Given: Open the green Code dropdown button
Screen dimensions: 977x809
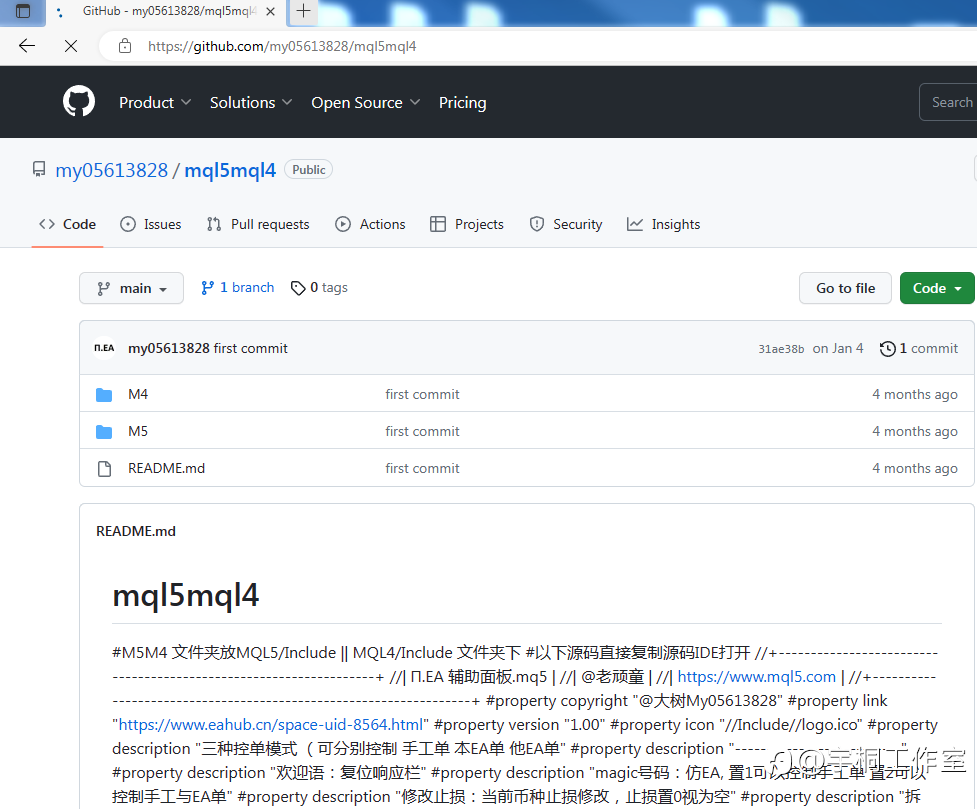Looking at the screenshot, I should [936, 288].
